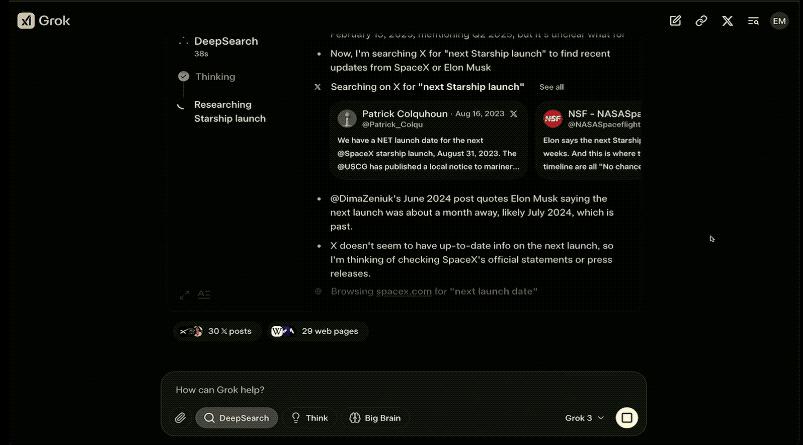Viewport: 803px width, 445px height.
Task: Start a new chat with compose icon
Action: (x=675, y=20)
